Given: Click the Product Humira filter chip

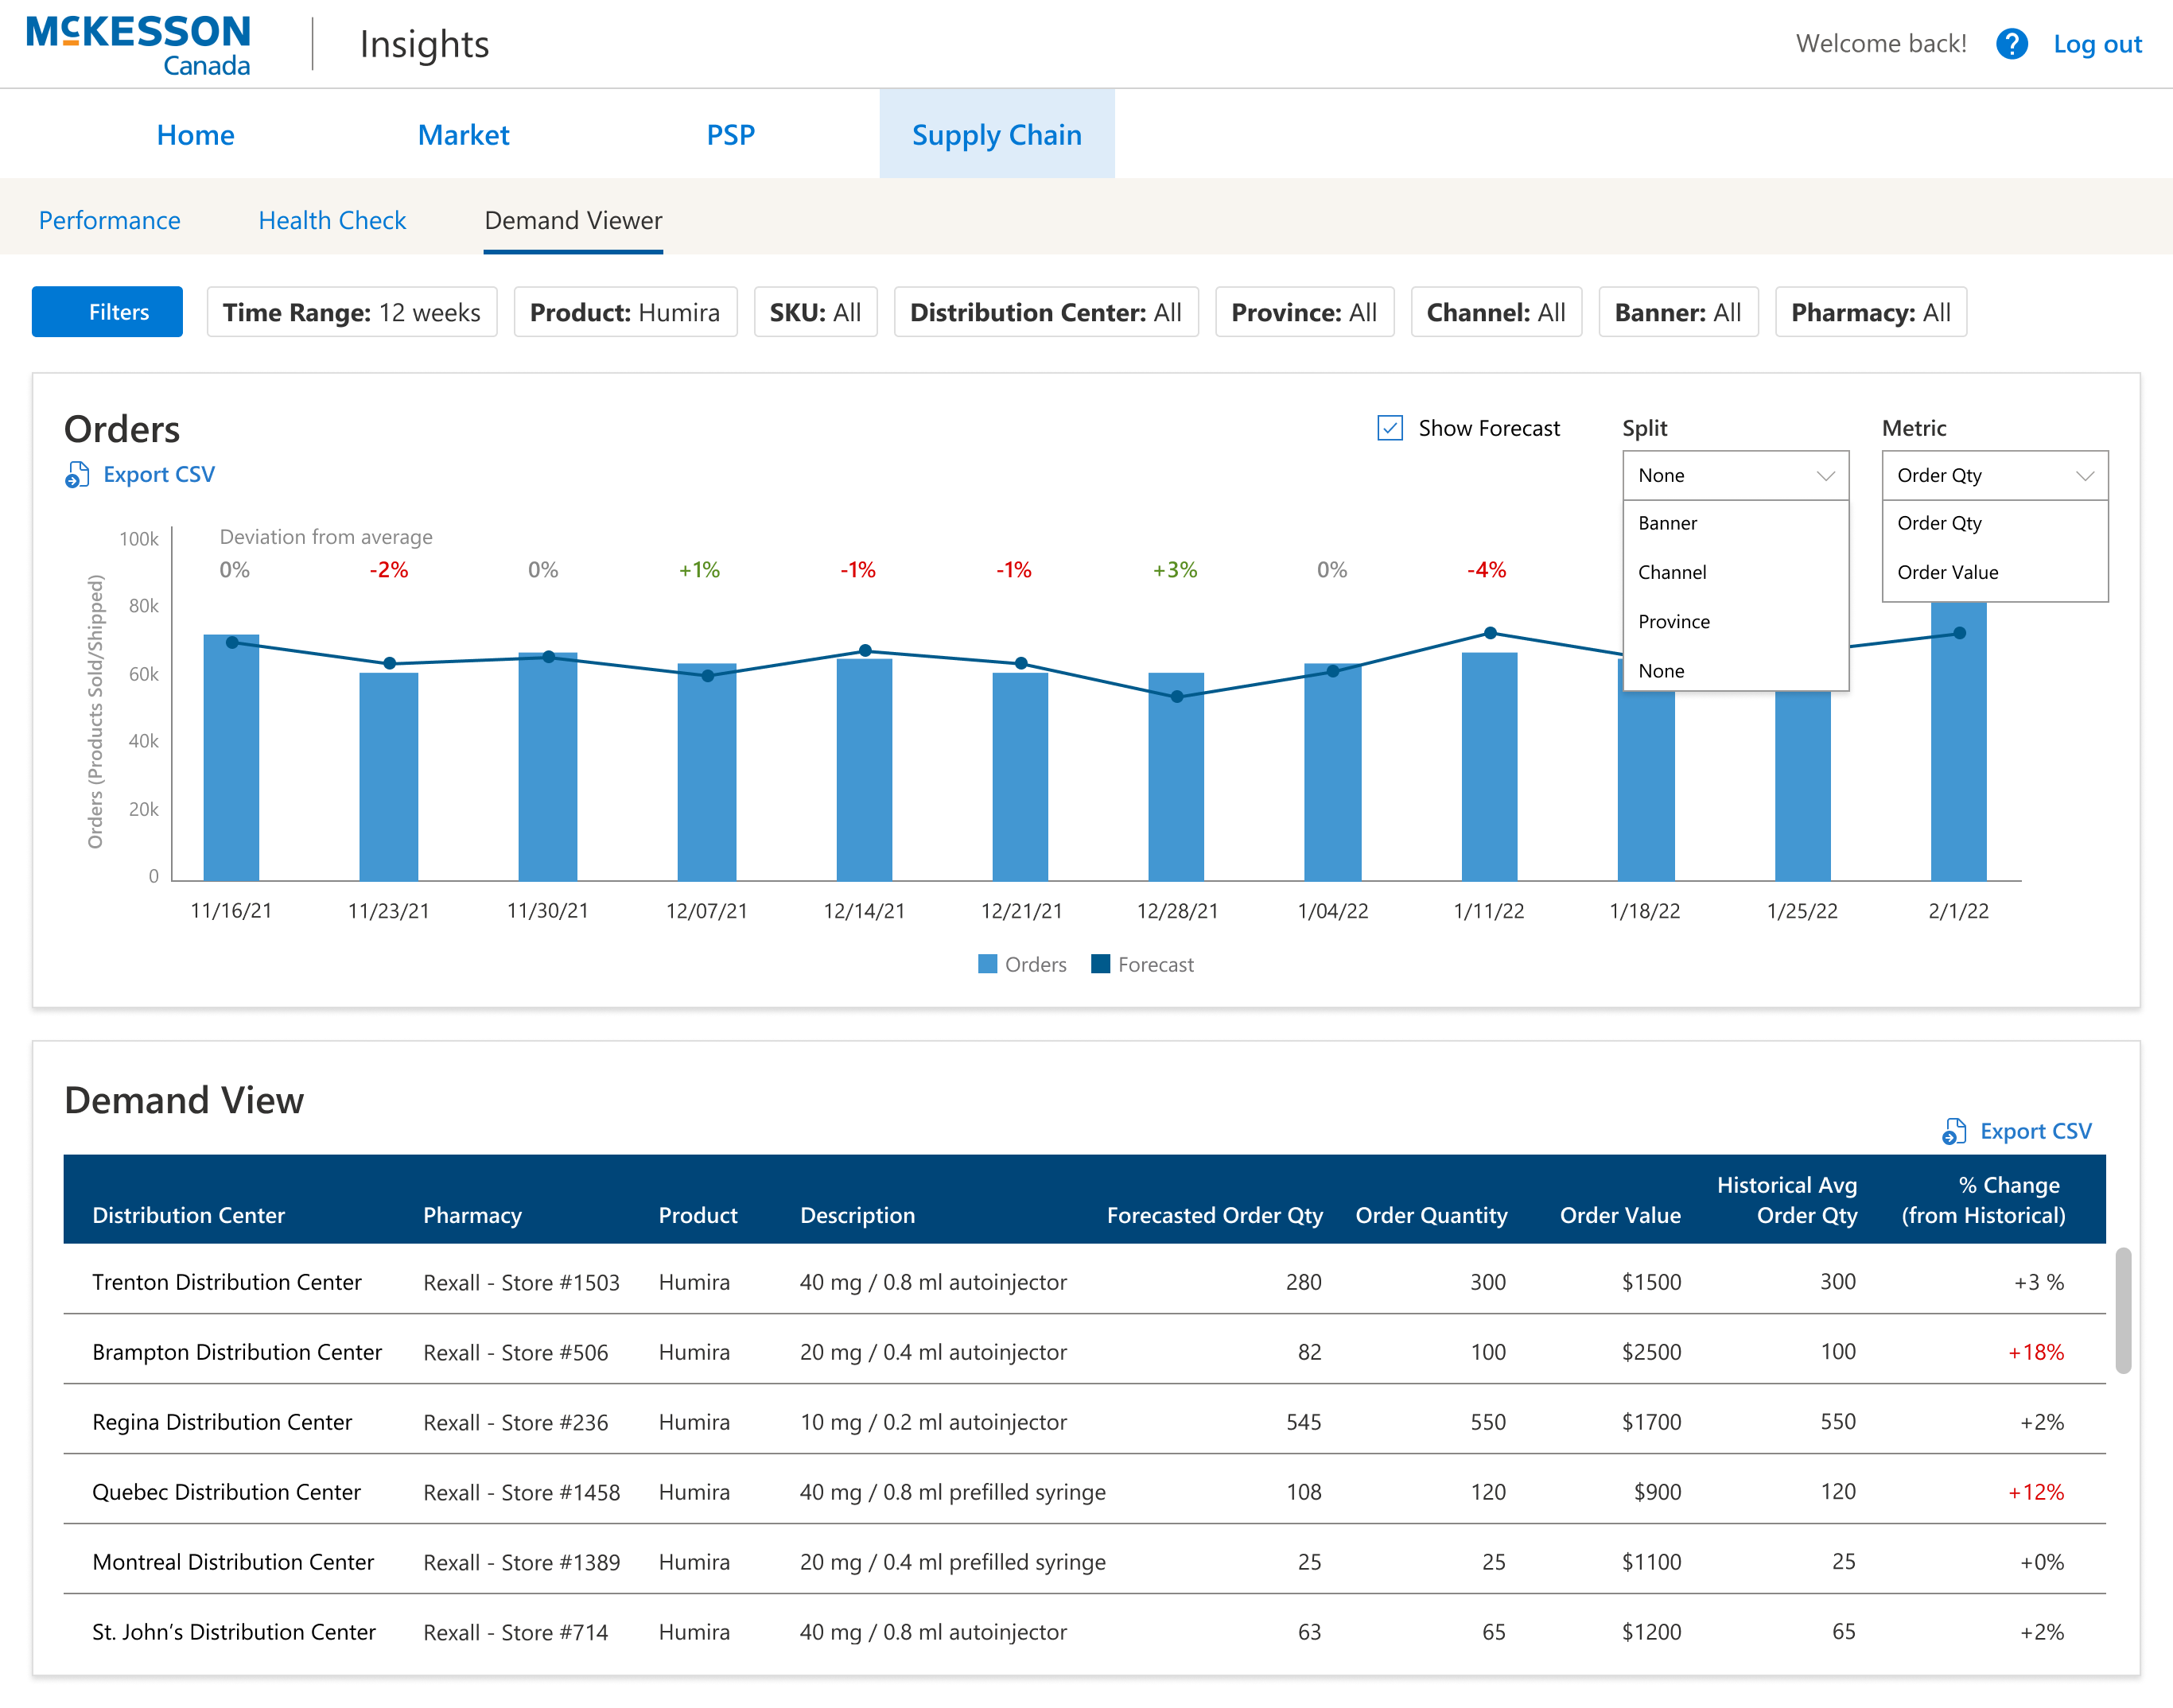Looking at the screenshot, I should [625, 312].
